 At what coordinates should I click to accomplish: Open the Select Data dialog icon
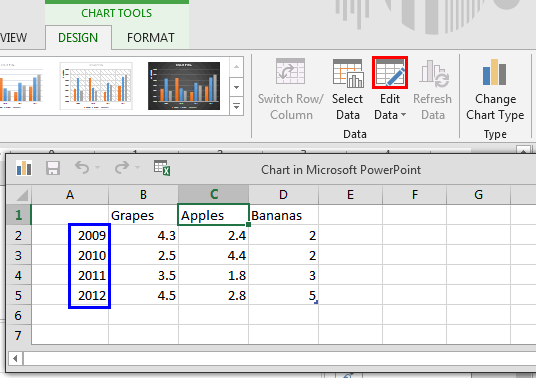click(348, 73)
